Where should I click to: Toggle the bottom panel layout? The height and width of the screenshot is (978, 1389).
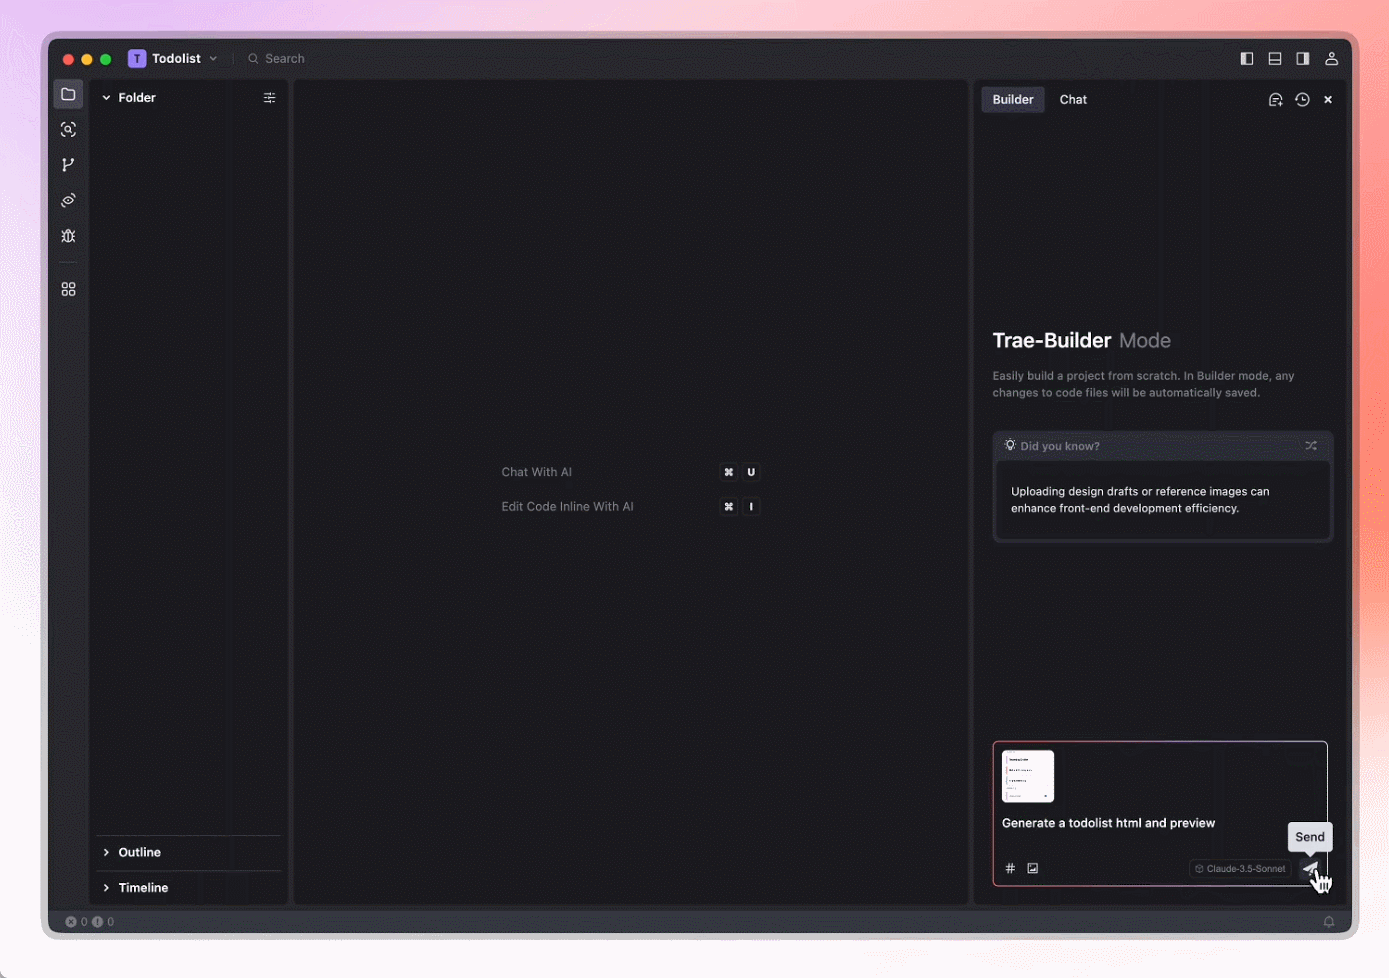[x=1275, y=59]
